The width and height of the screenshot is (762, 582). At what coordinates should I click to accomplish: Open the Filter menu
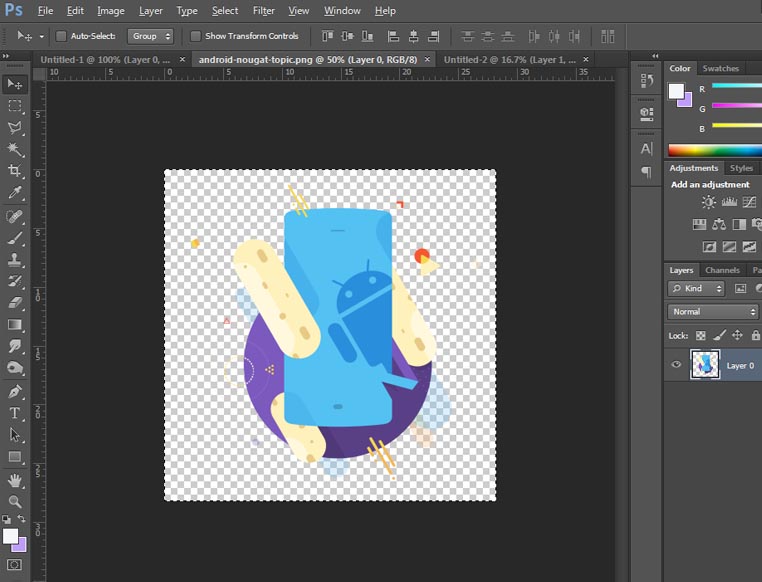pos(263,11)
